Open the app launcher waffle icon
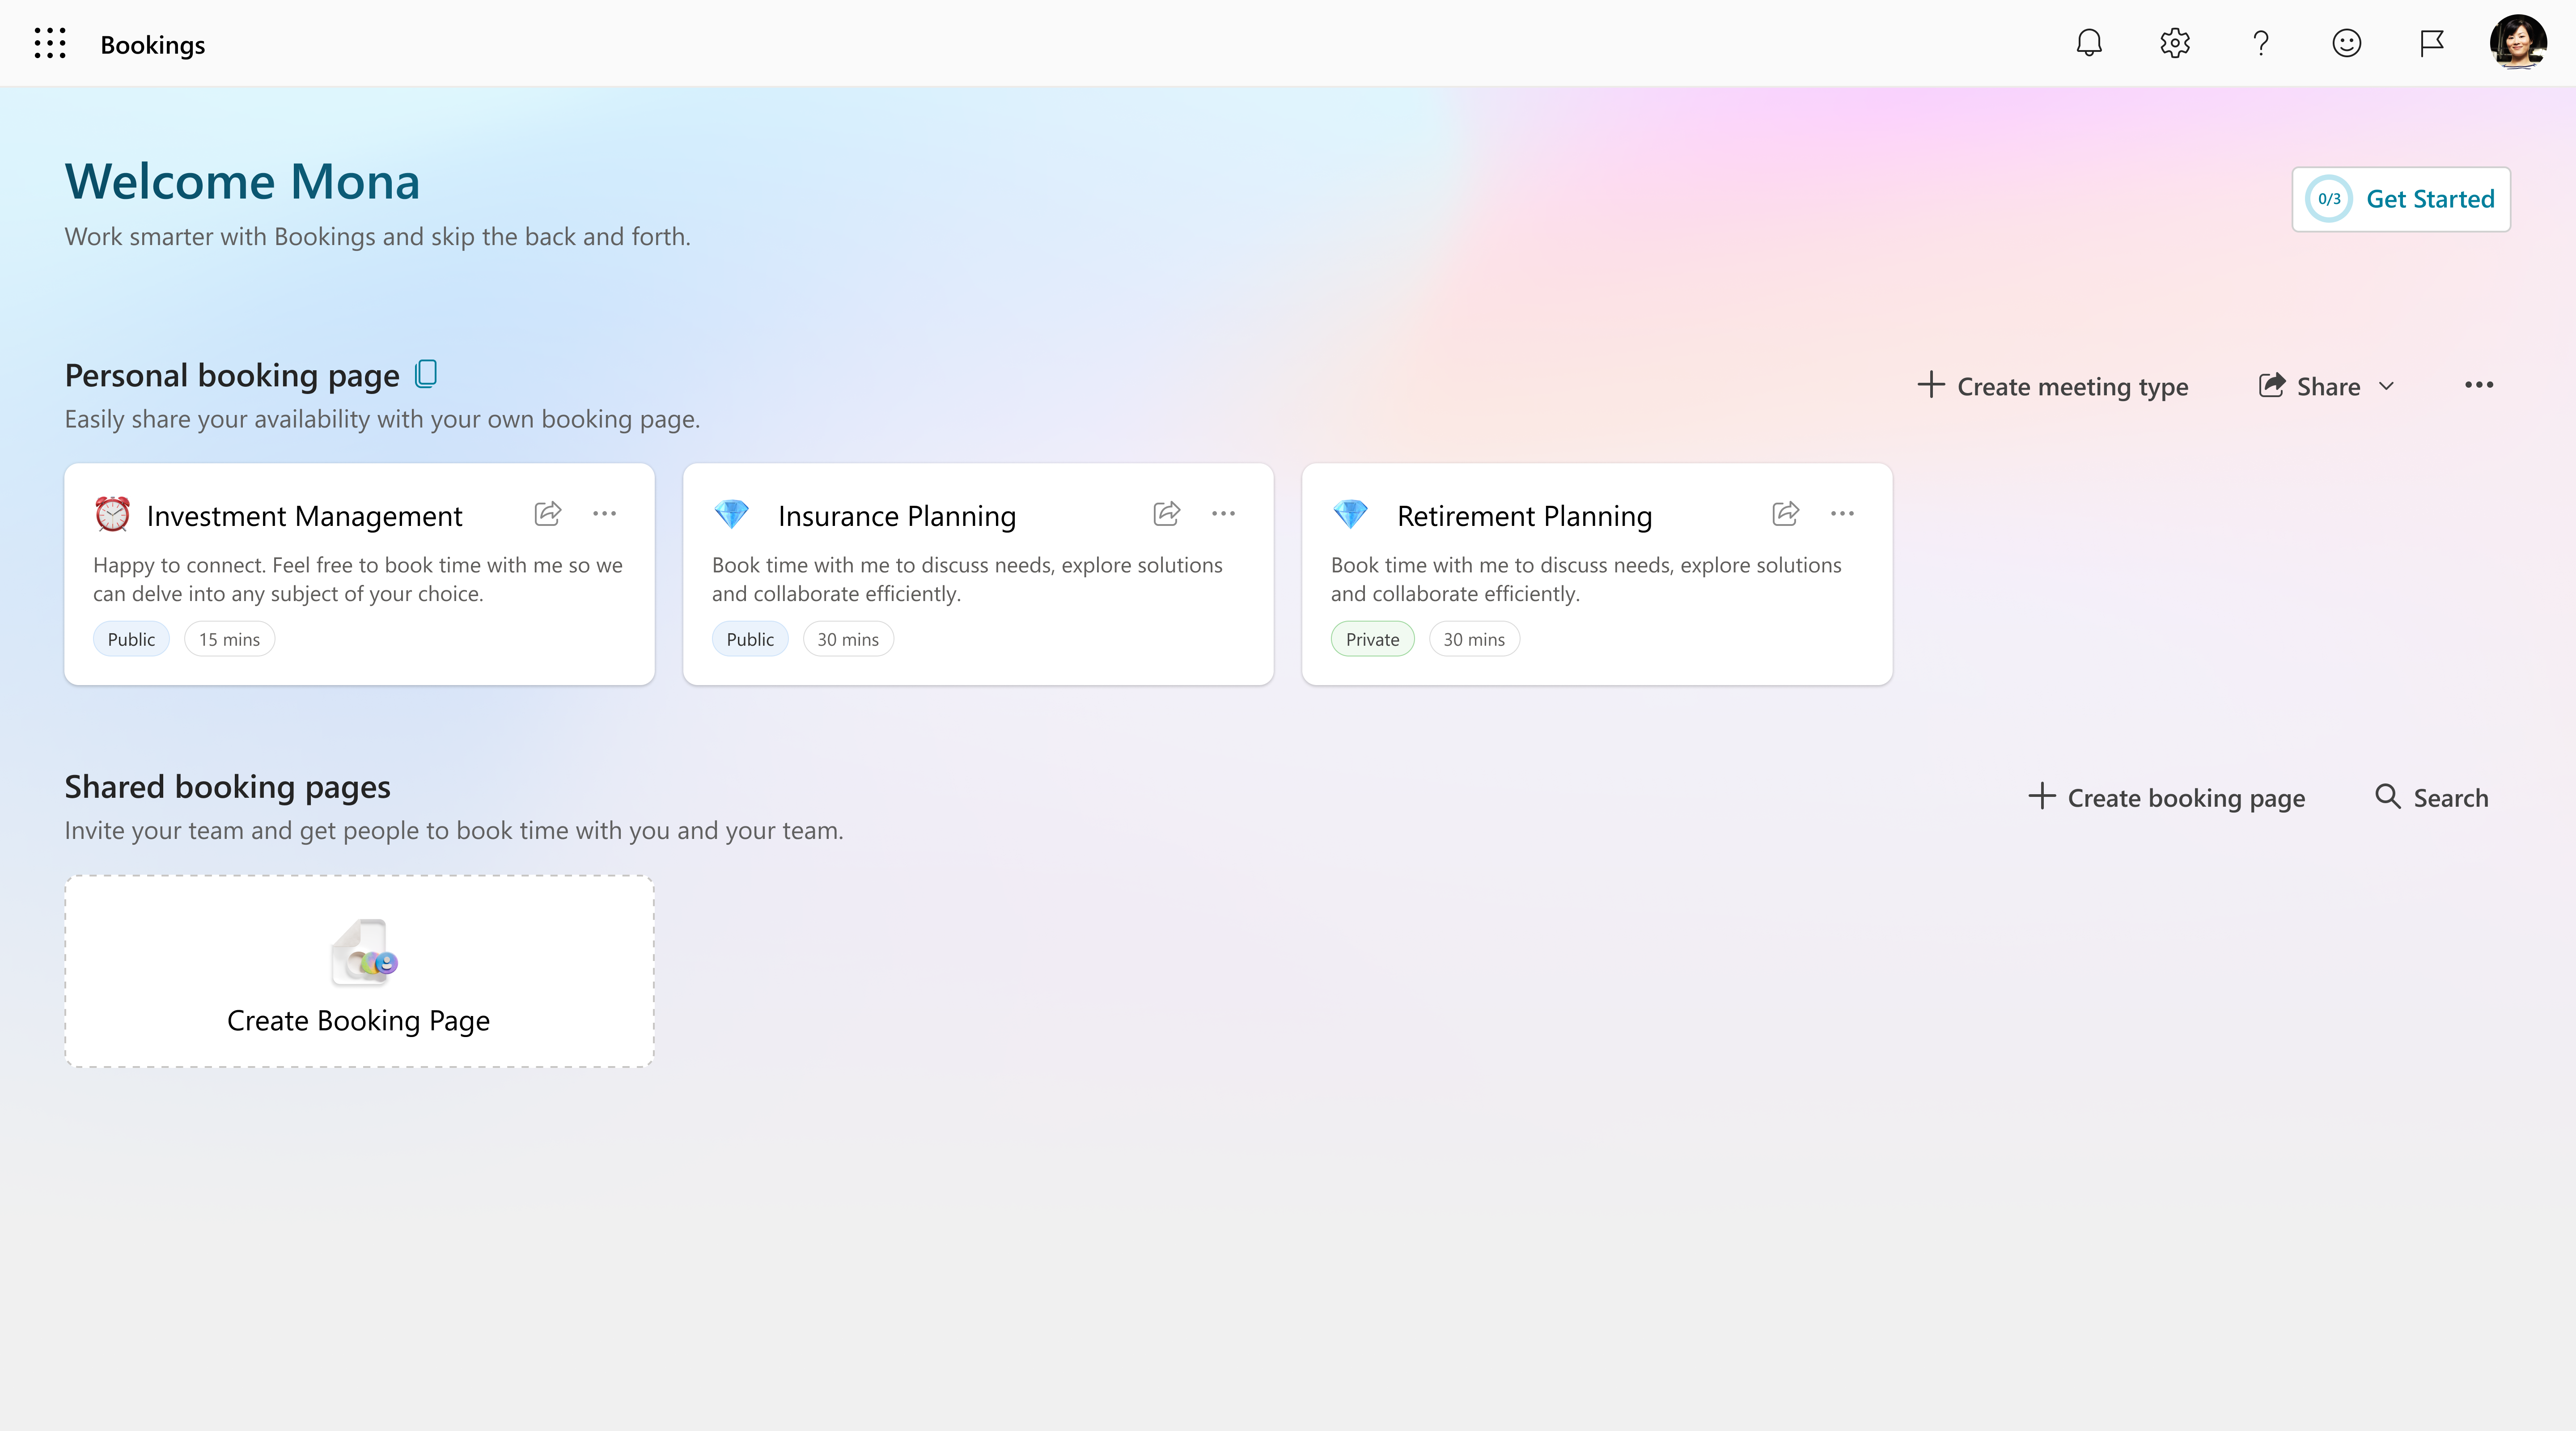This screenshot has width=2576, height=1431. point(49,43)
